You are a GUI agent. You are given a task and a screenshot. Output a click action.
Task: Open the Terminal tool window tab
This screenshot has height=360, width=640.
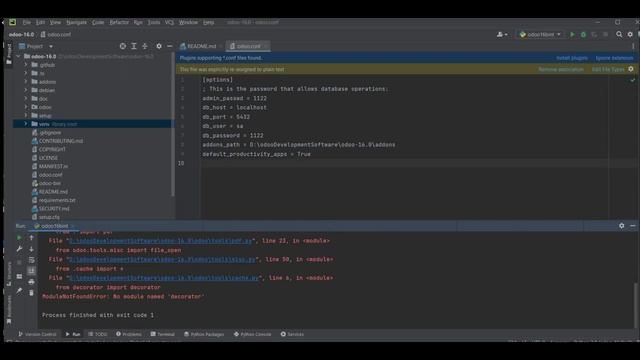(162, 334)
